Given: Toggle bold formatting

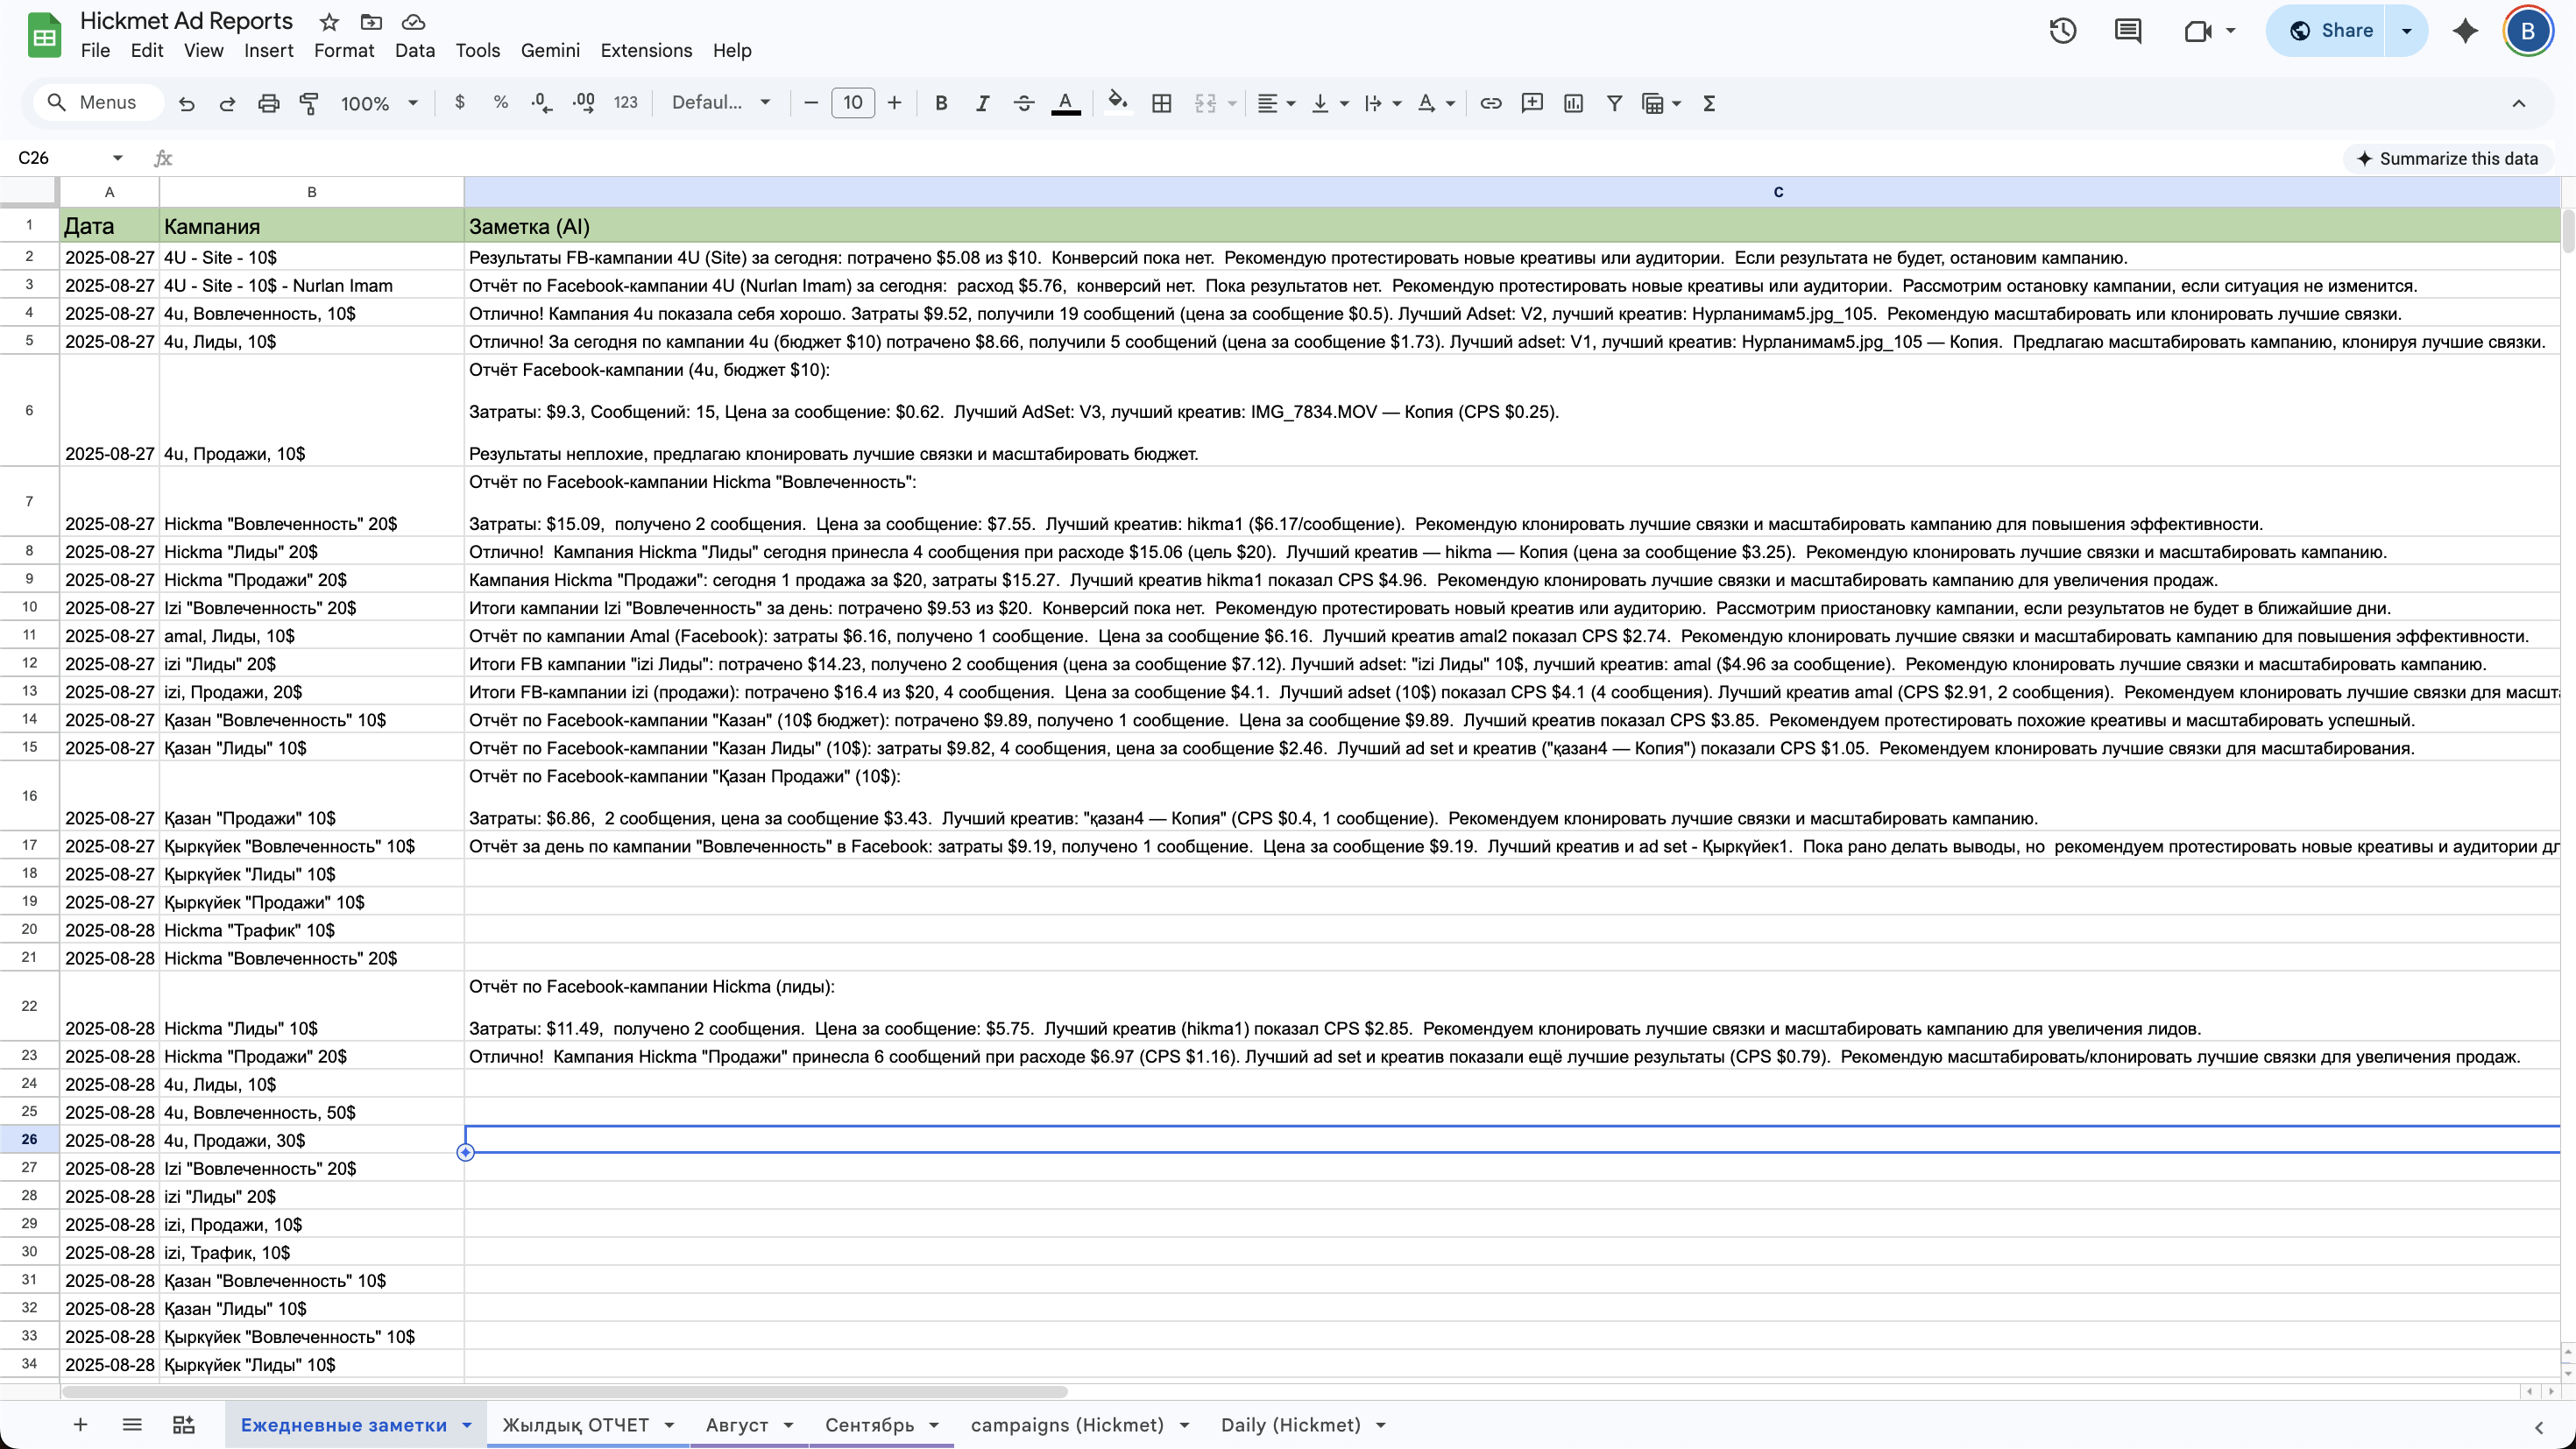Looking at the screenshot, I should pos(940,103).
